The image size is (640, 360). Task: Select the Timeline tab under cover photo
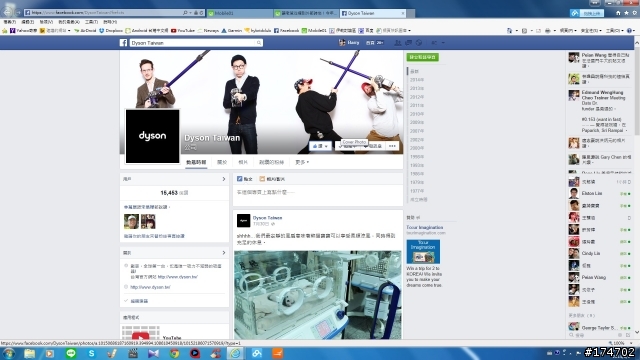[196, 162]
